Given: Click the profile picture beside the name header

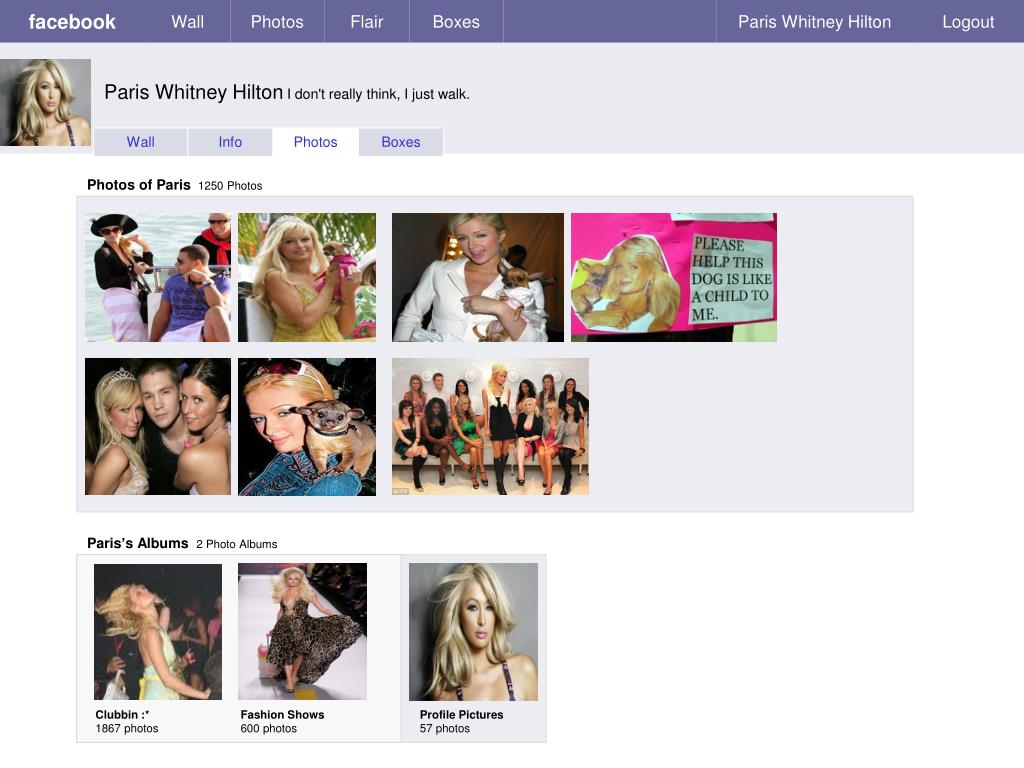Looking at the screenshot, I should (45, 103).
